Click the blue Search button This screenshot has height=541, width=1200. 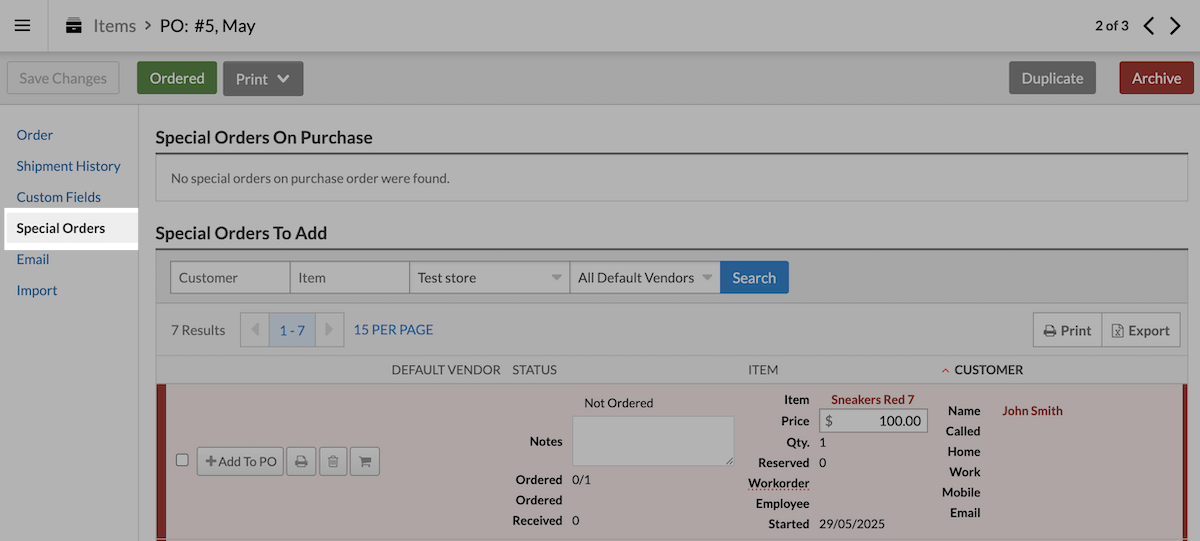(754, 278)
